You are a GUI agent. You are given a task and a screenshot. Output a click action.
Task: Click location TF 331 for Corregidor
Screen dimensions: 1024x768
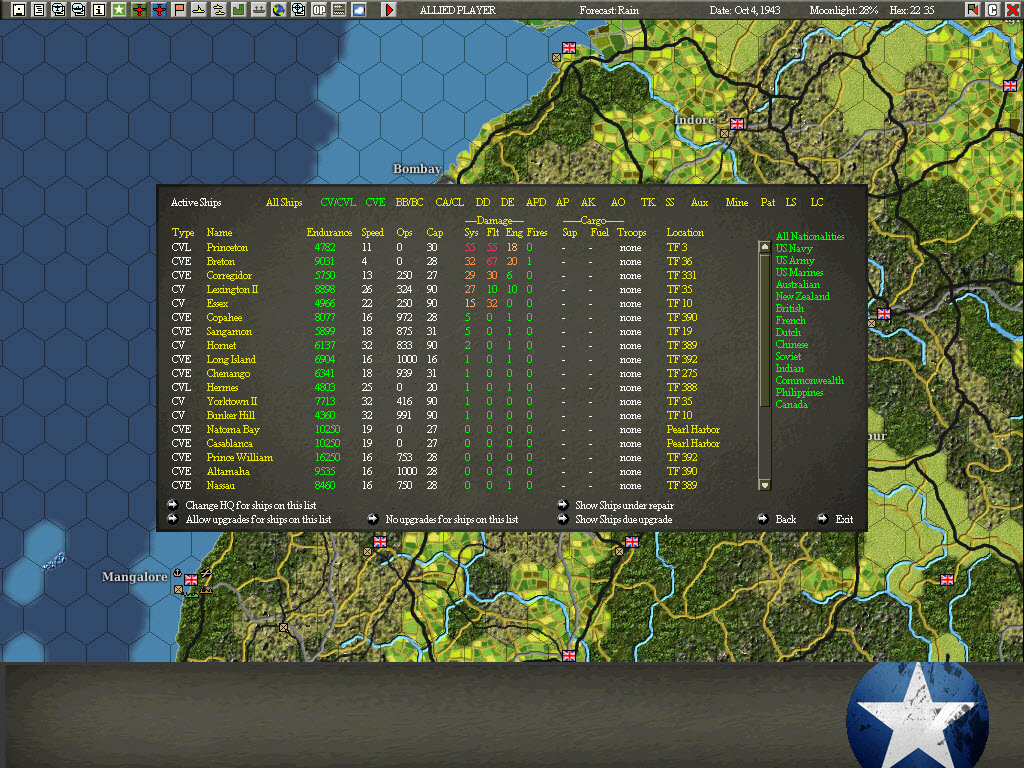681,276
